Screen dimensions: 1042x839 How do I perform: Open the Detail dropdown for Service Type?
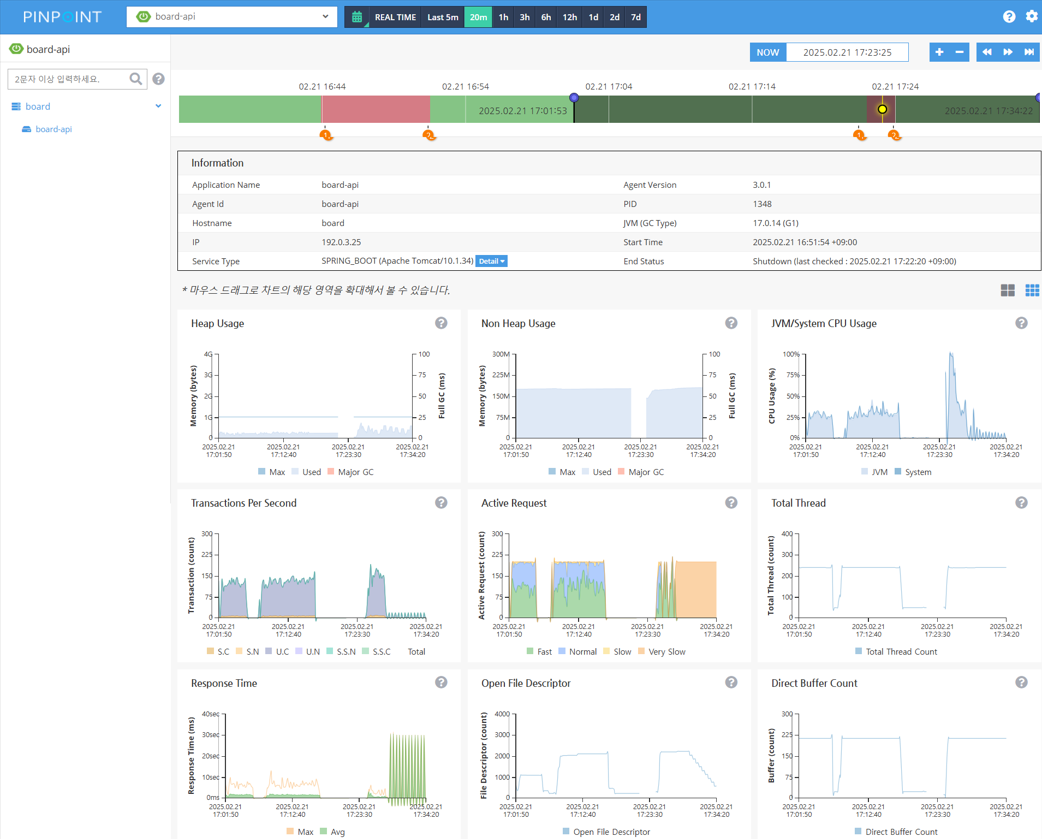(x=491, y=261)
